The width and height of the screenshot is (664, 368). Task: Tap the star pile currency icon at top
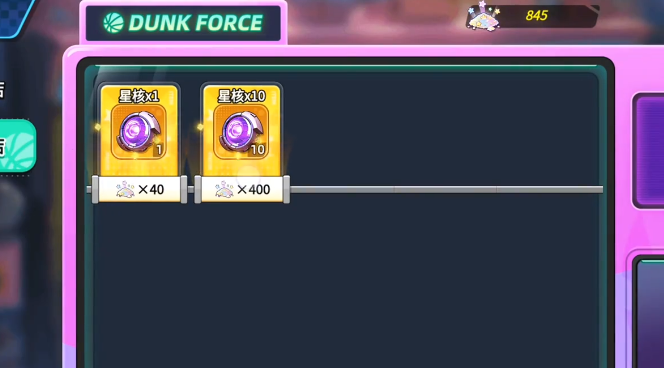tap(484, 18)
